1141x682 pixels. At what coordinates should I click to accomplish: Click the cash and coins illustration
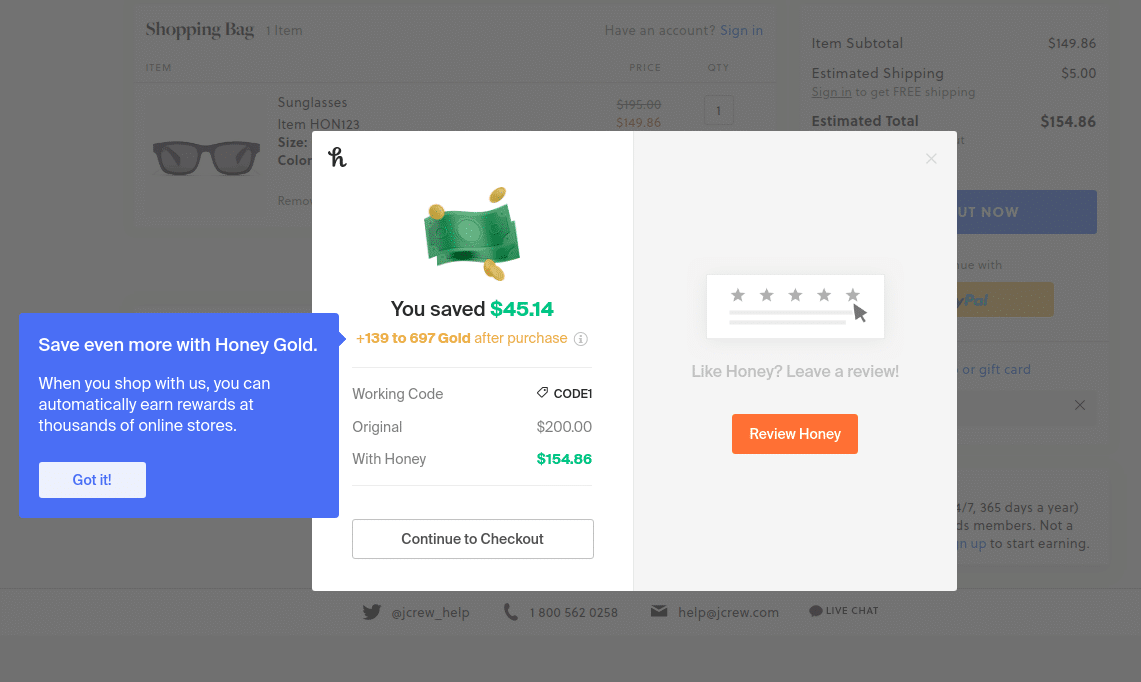pos(472,234)
